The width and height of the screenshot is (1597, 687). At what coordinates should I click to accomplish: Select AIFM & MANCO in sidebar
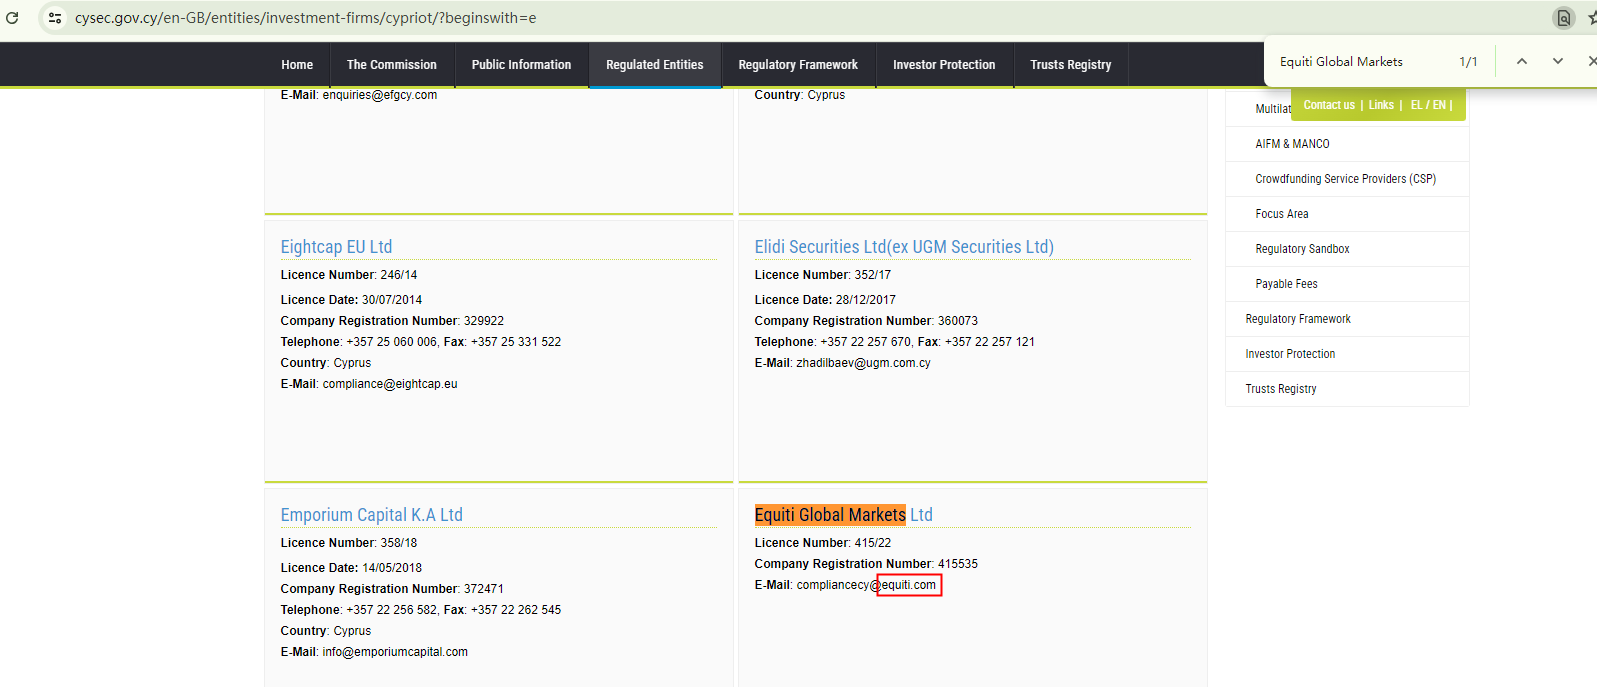(x=1292, y=144)
